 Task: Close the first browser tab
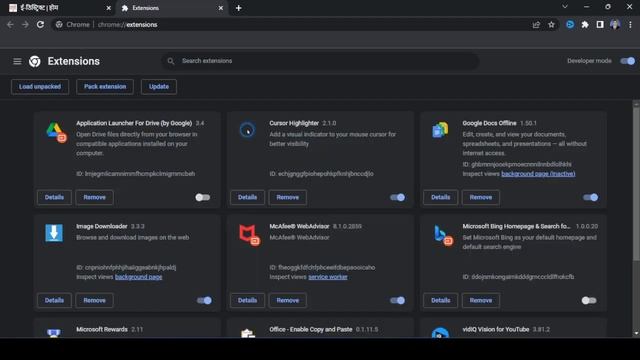click(x=109, y=8)
